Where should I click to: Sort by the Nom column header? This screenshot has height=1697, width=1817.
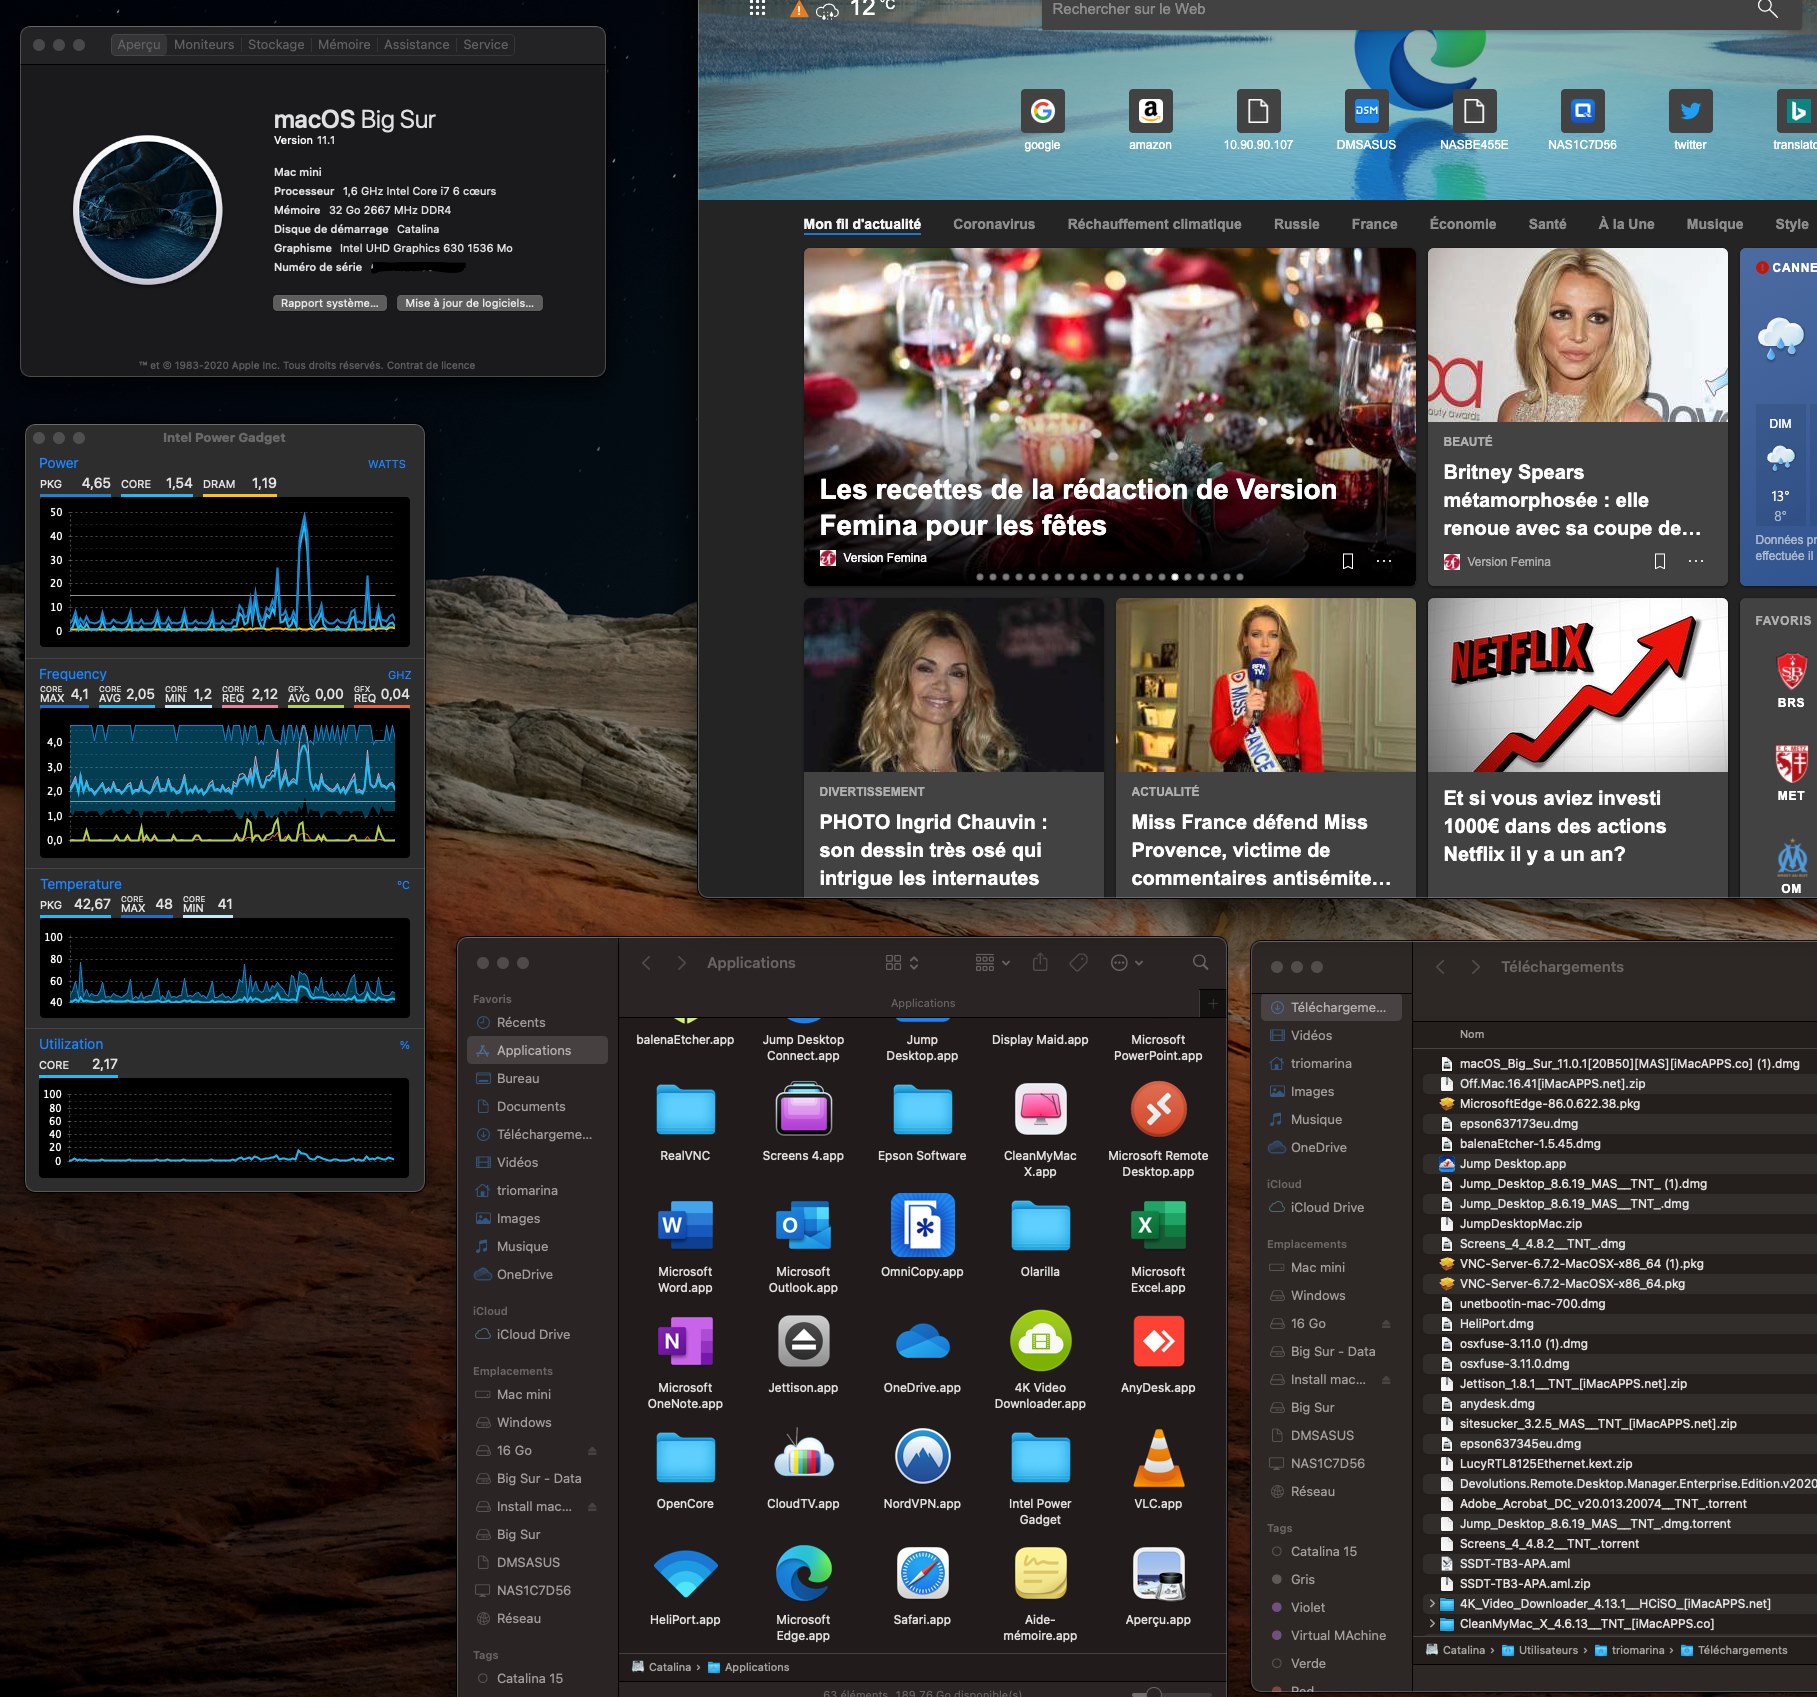click(1472, 1034)
